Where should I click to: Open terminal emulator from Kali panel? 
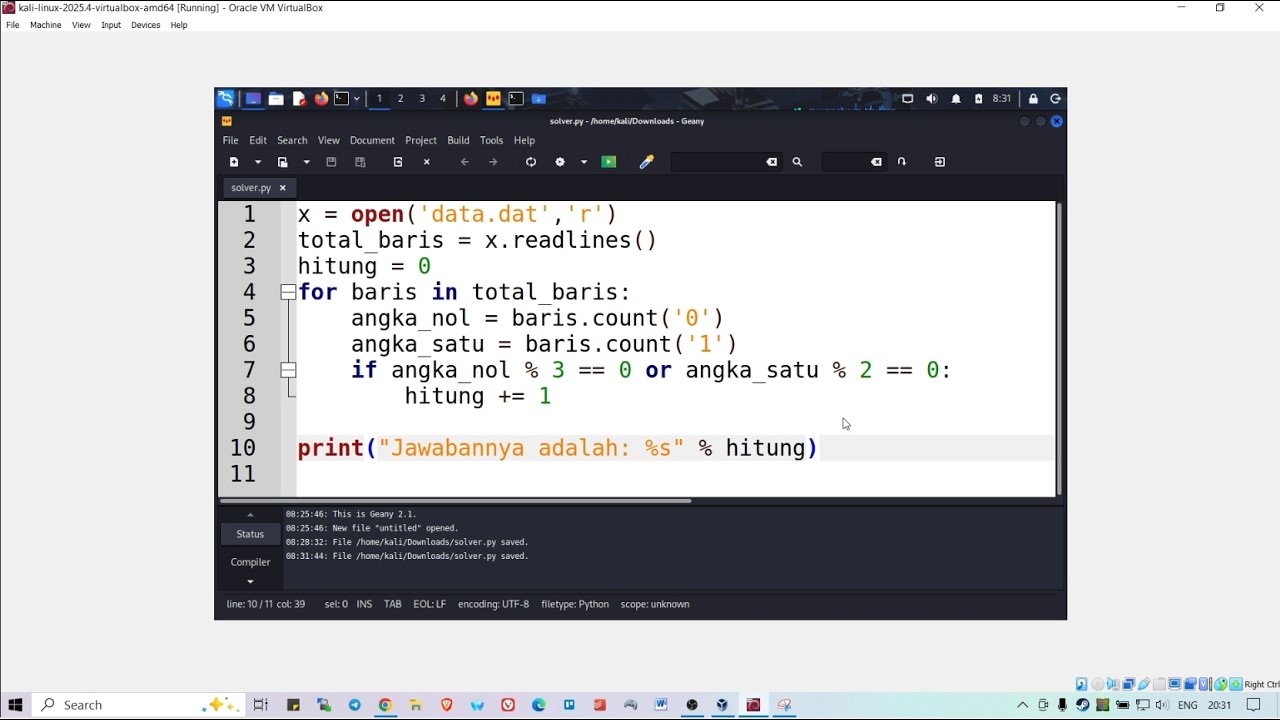coord(341,98)
